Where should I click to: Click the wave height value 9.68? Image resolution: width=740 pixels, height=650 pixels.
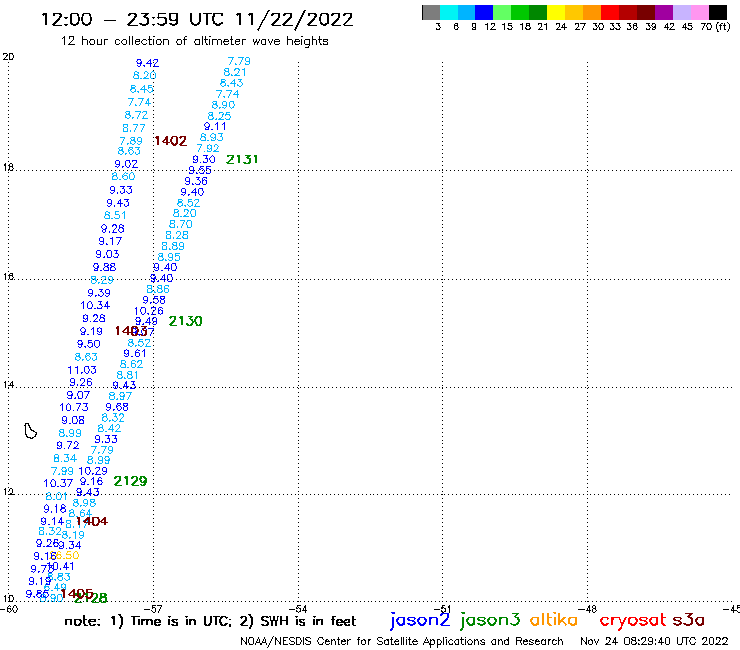[x=117, y=407]
